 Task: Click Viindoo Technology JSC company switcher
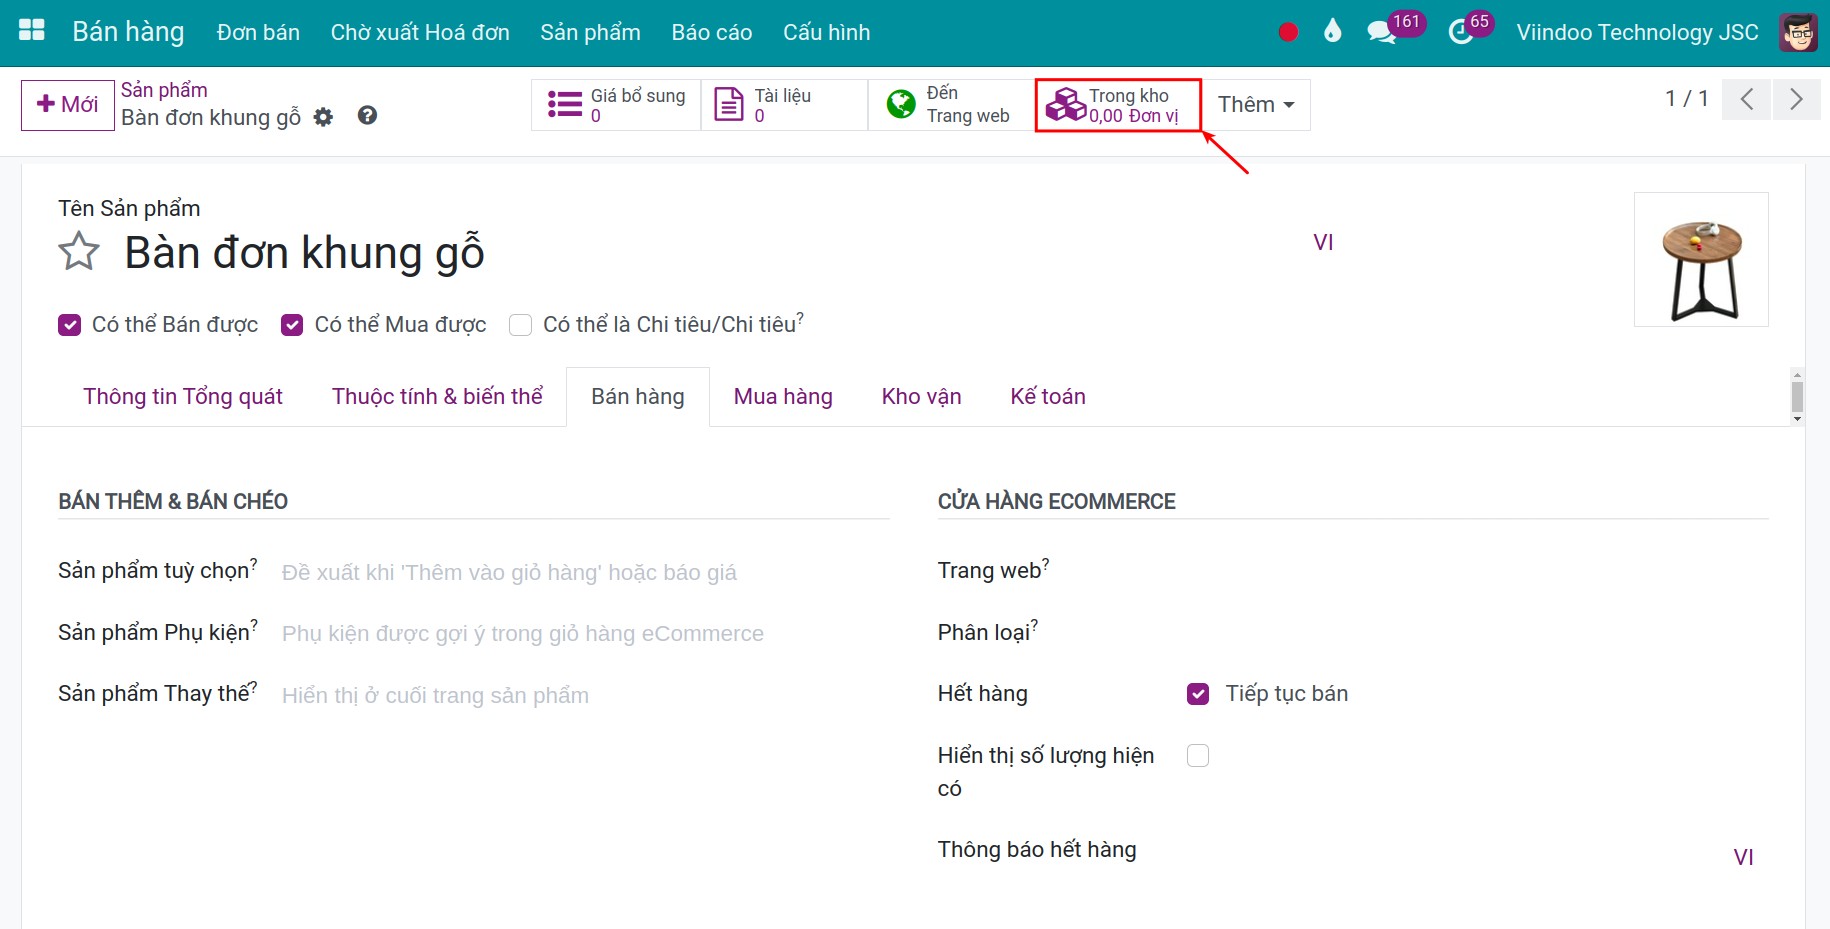coord(1637,32)
